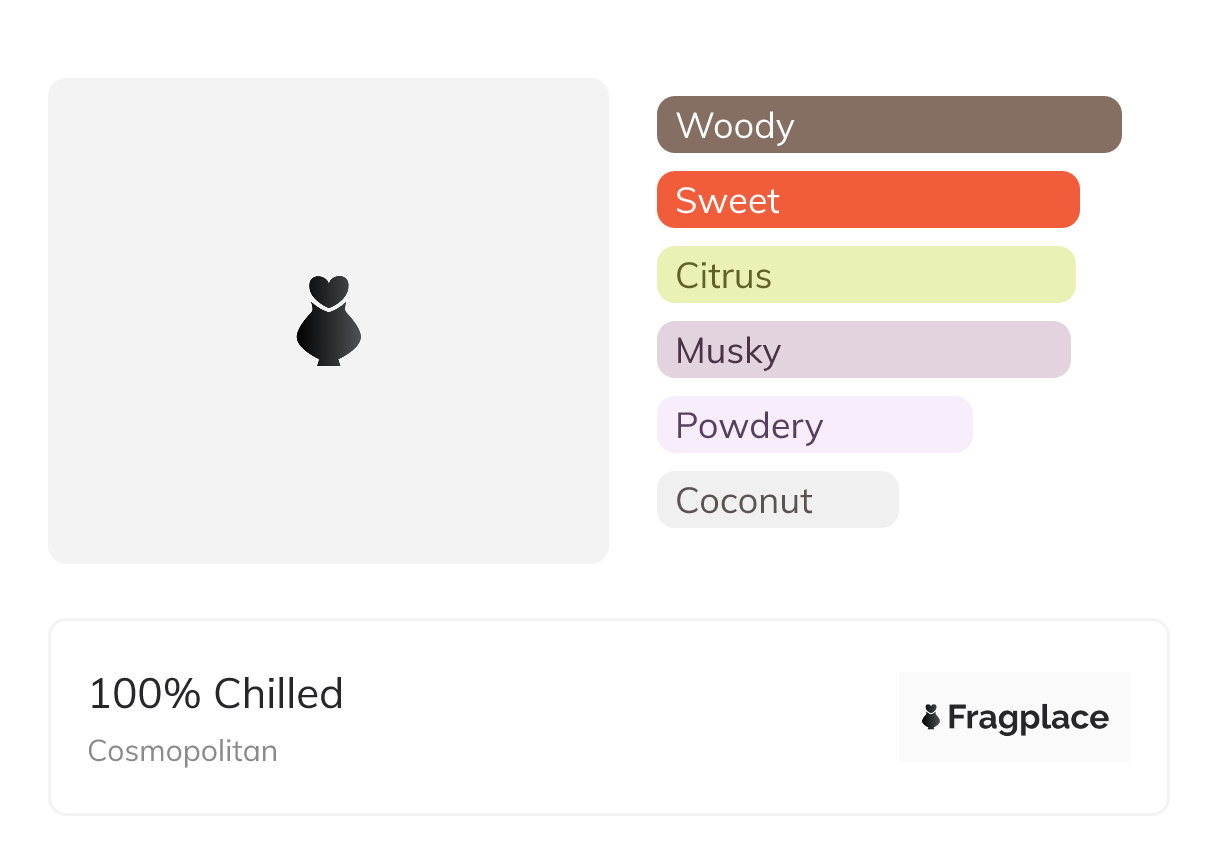Click the Fragplace logo badge
The width and height of the screenshot is (1218, 864).
(1015, 717)
